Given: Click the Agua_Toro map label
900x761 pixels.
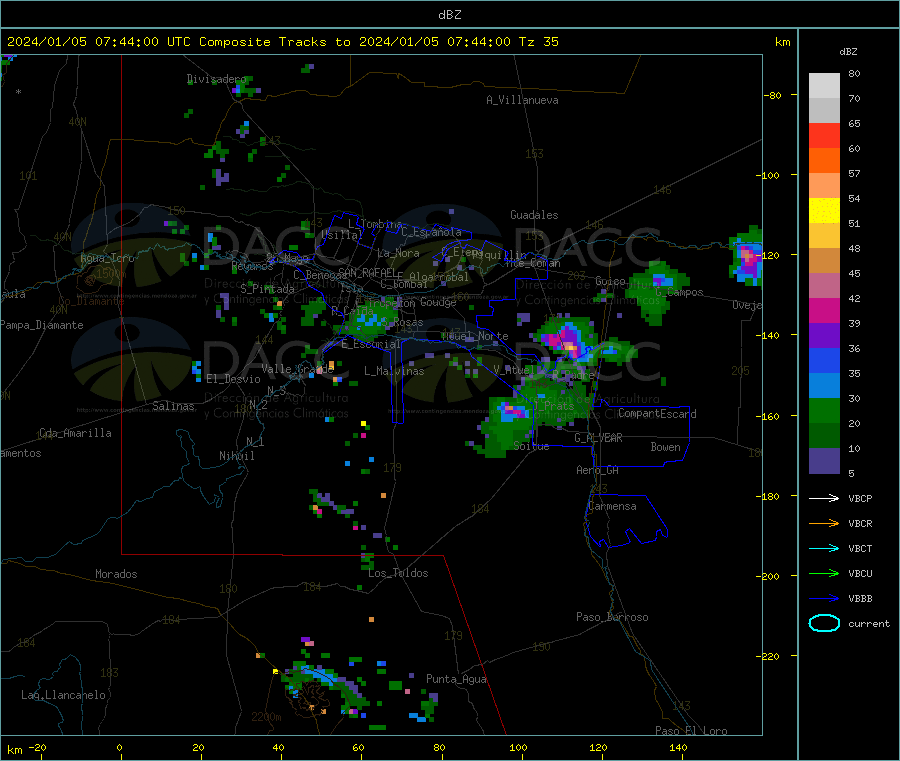Looking at the screenshot, I should 107,258.
